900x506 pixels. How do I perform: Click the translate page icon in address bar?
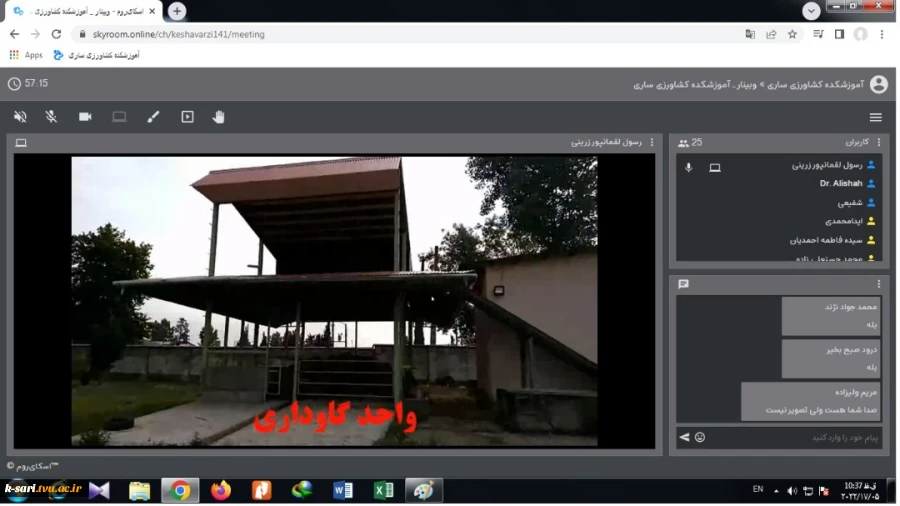tap(750, 34)
